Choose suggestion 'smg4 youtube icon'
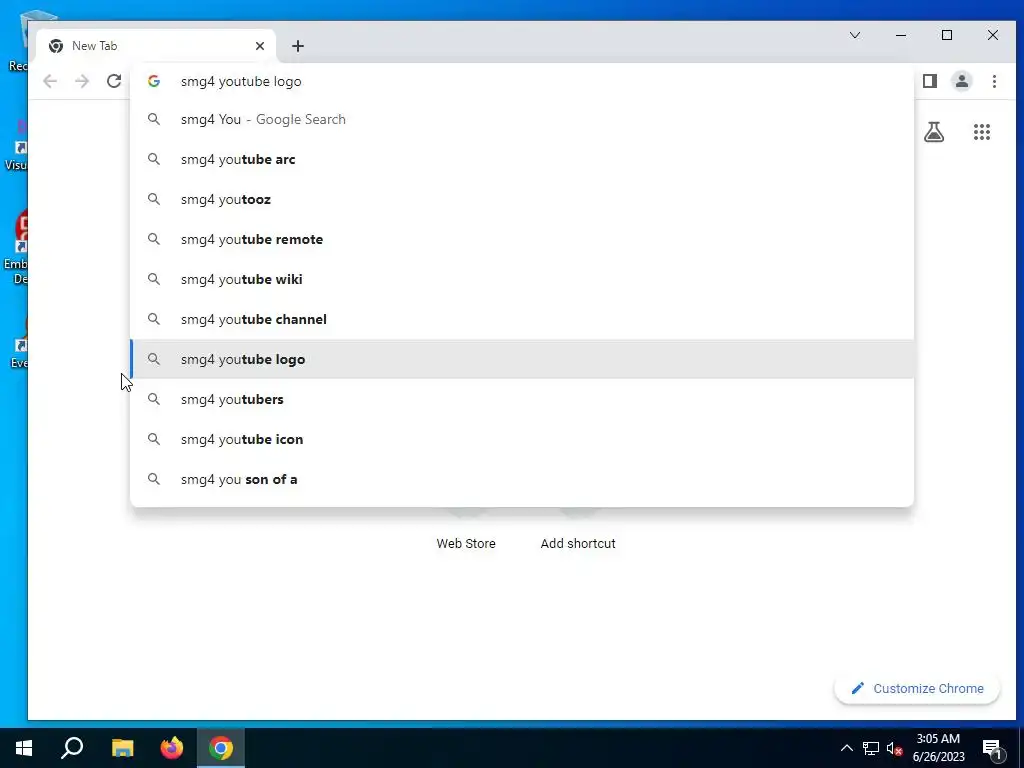 point(522,439)
